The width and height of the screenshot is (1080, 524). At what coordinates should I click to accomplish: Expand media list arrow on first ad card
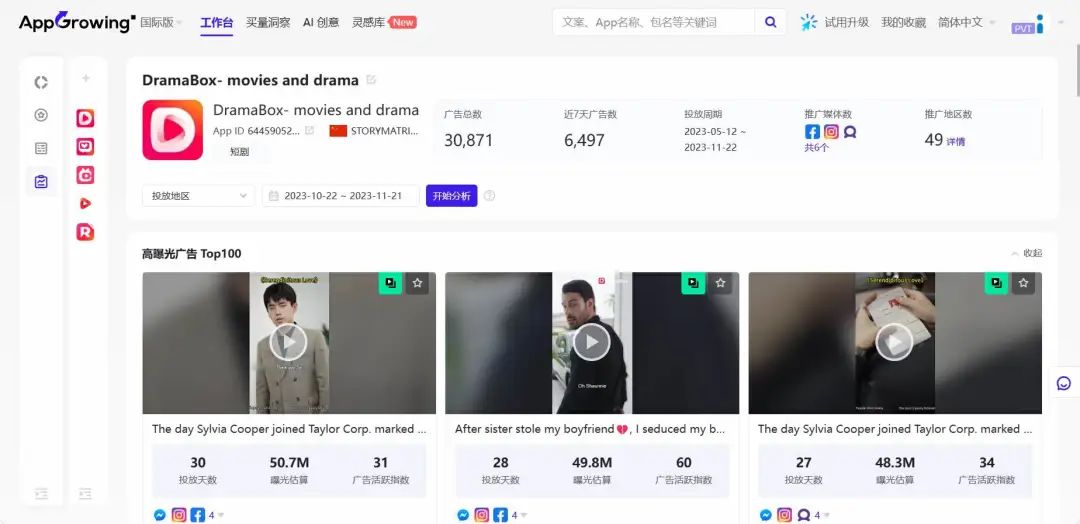point(221,515)
